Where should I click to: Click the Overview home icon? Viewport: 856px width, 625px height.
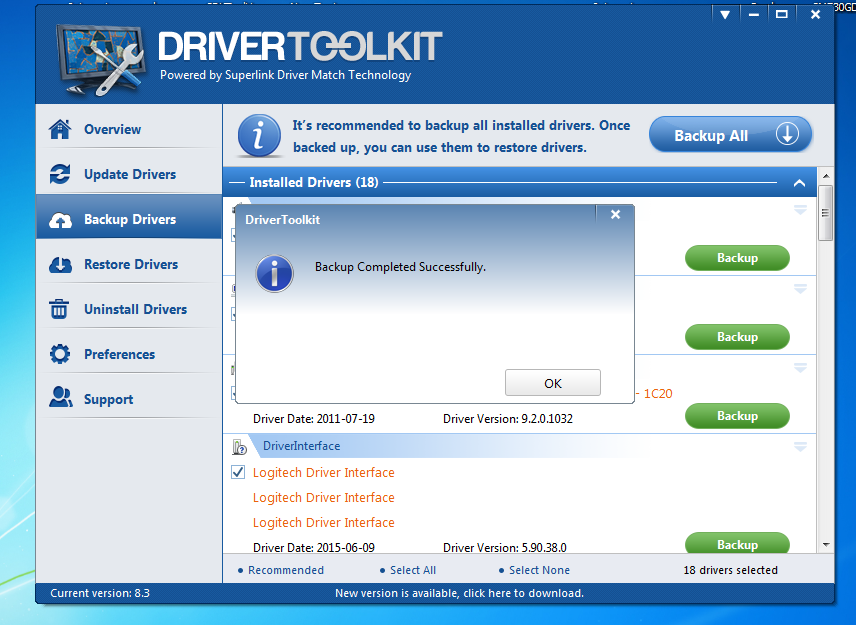60,129
